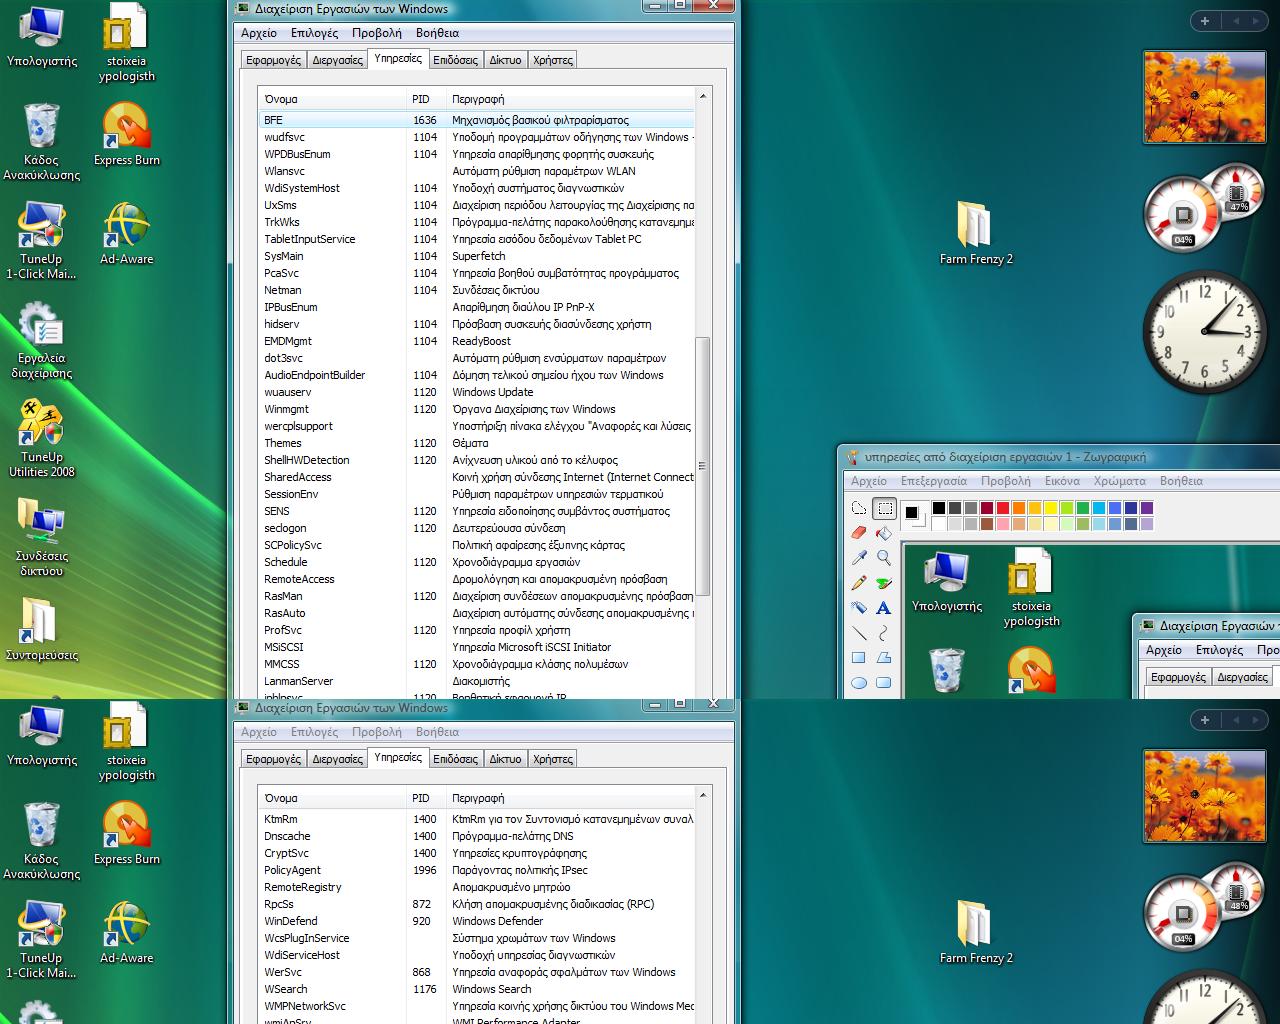
Task: Sort by PID column above the BFE row
Action: pyautogui.click(x=424, y=99)
